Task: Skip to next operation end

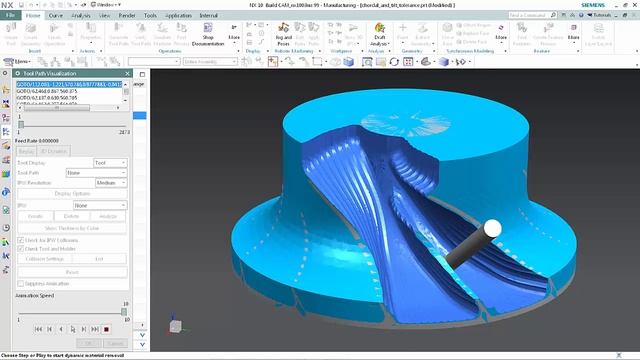Action: tap(95, 329)
